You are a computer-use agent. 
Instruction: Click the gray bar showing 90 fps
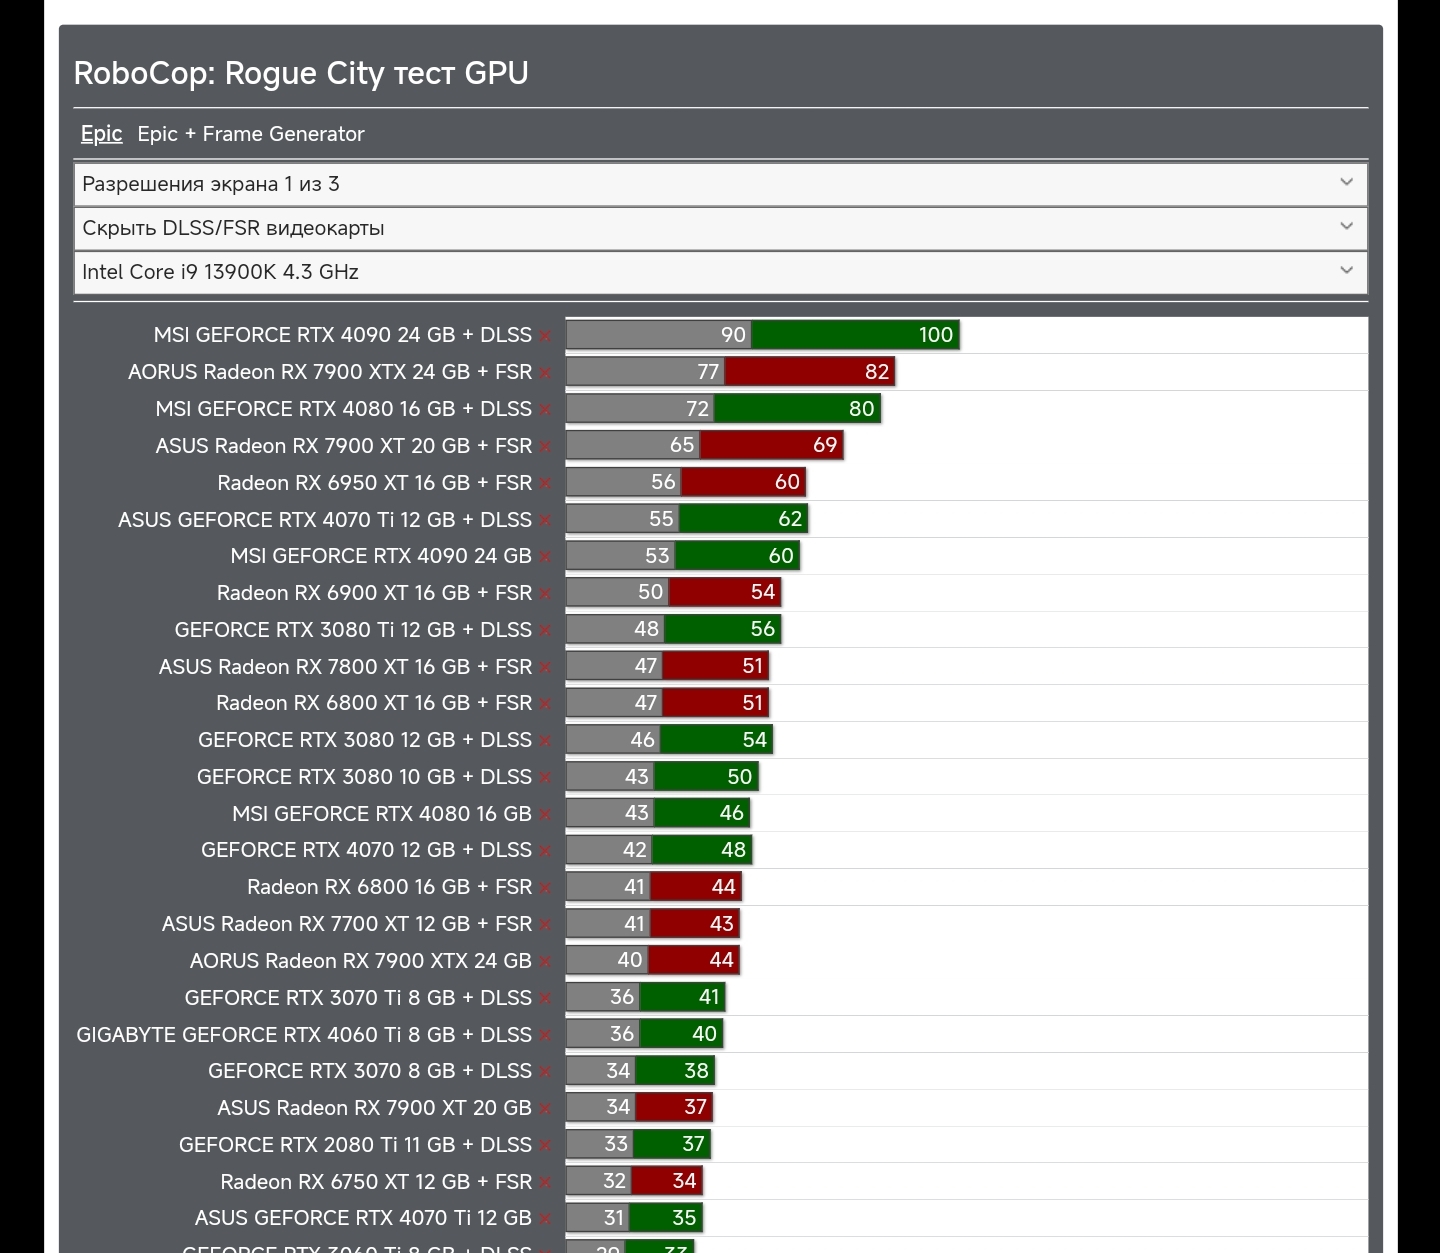(659, 335)
